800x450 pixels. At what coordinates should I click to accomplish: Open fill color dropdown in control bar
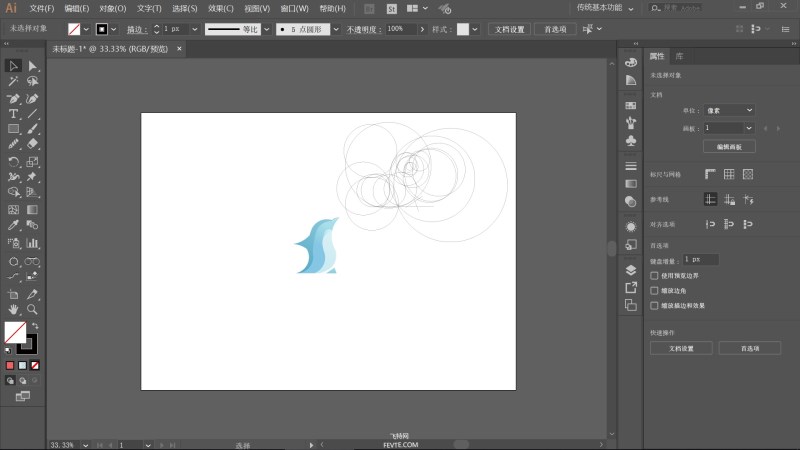pos(86,29)
